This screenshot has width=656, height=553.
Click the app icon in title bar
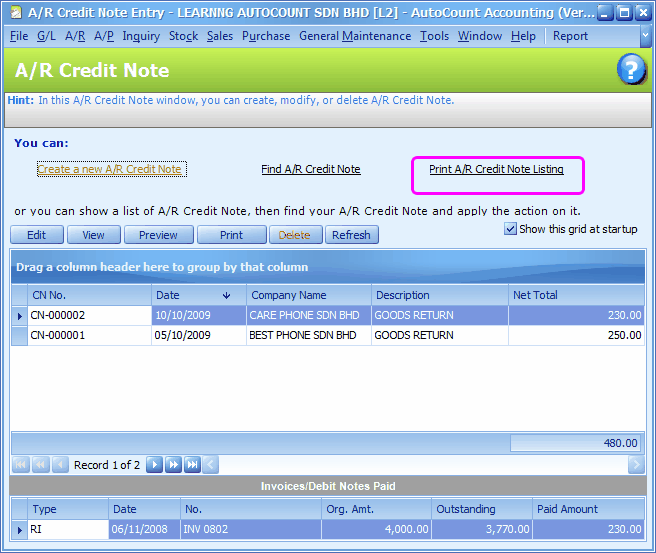tap(14, 13)
